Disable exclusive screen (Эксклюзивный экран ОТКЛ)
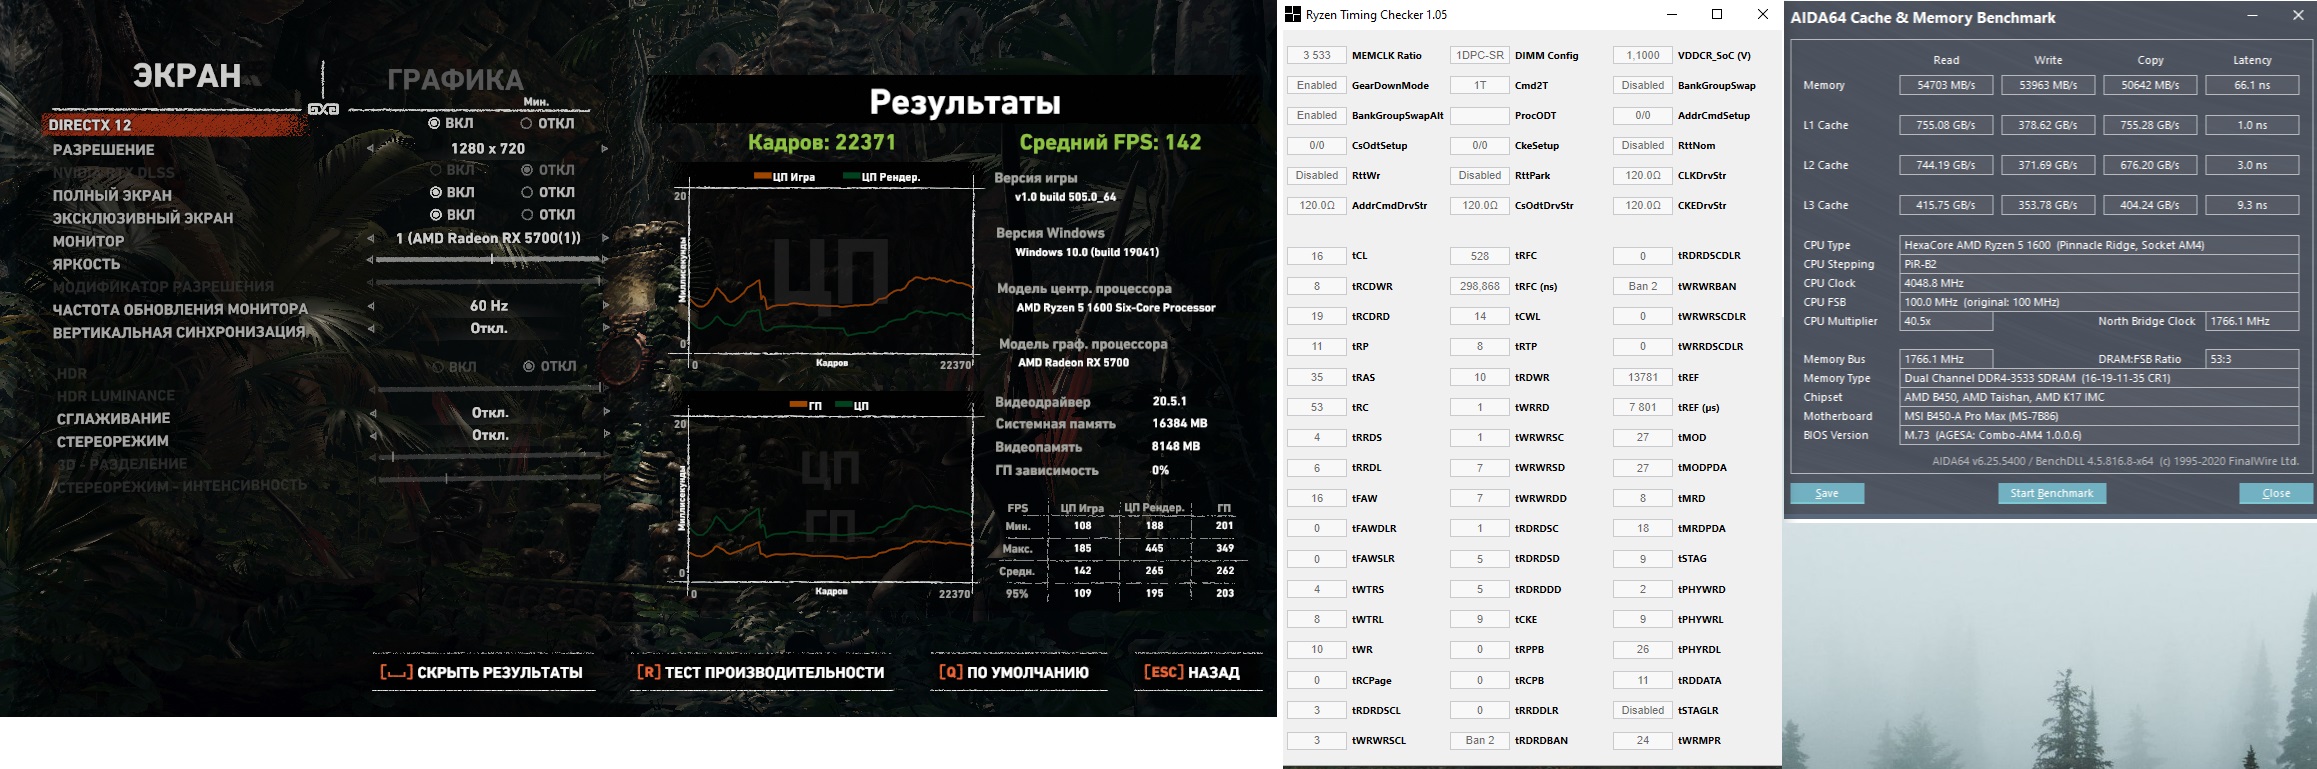 tap(547, 215)
